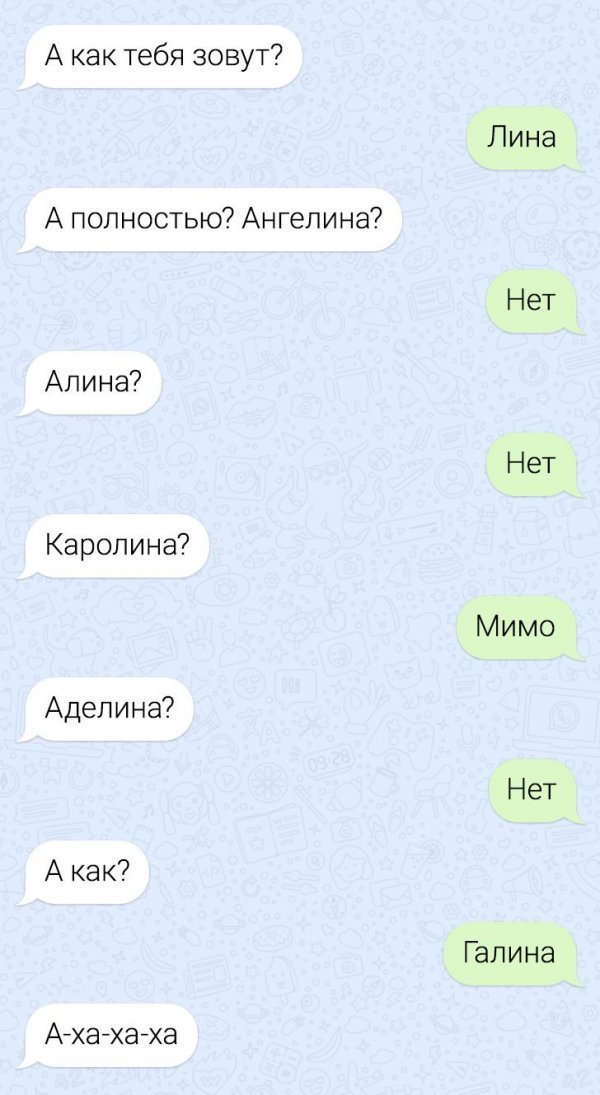Tap the 'Нет' reply following the Ангелина question
The height and width of the screenshot is (1095, 600).
point(532,302)
